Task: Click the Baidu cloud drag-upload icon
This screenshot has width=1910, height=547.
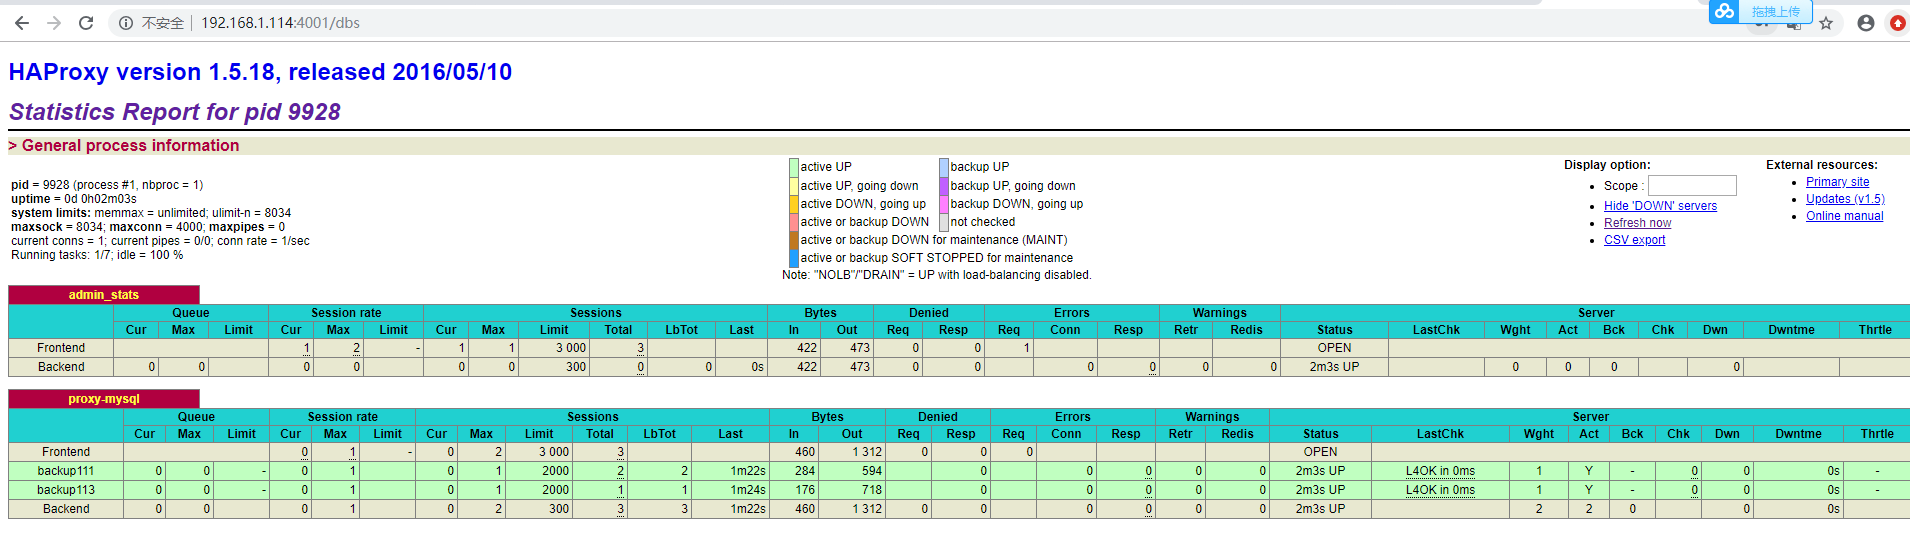Action: (1724, 11)
